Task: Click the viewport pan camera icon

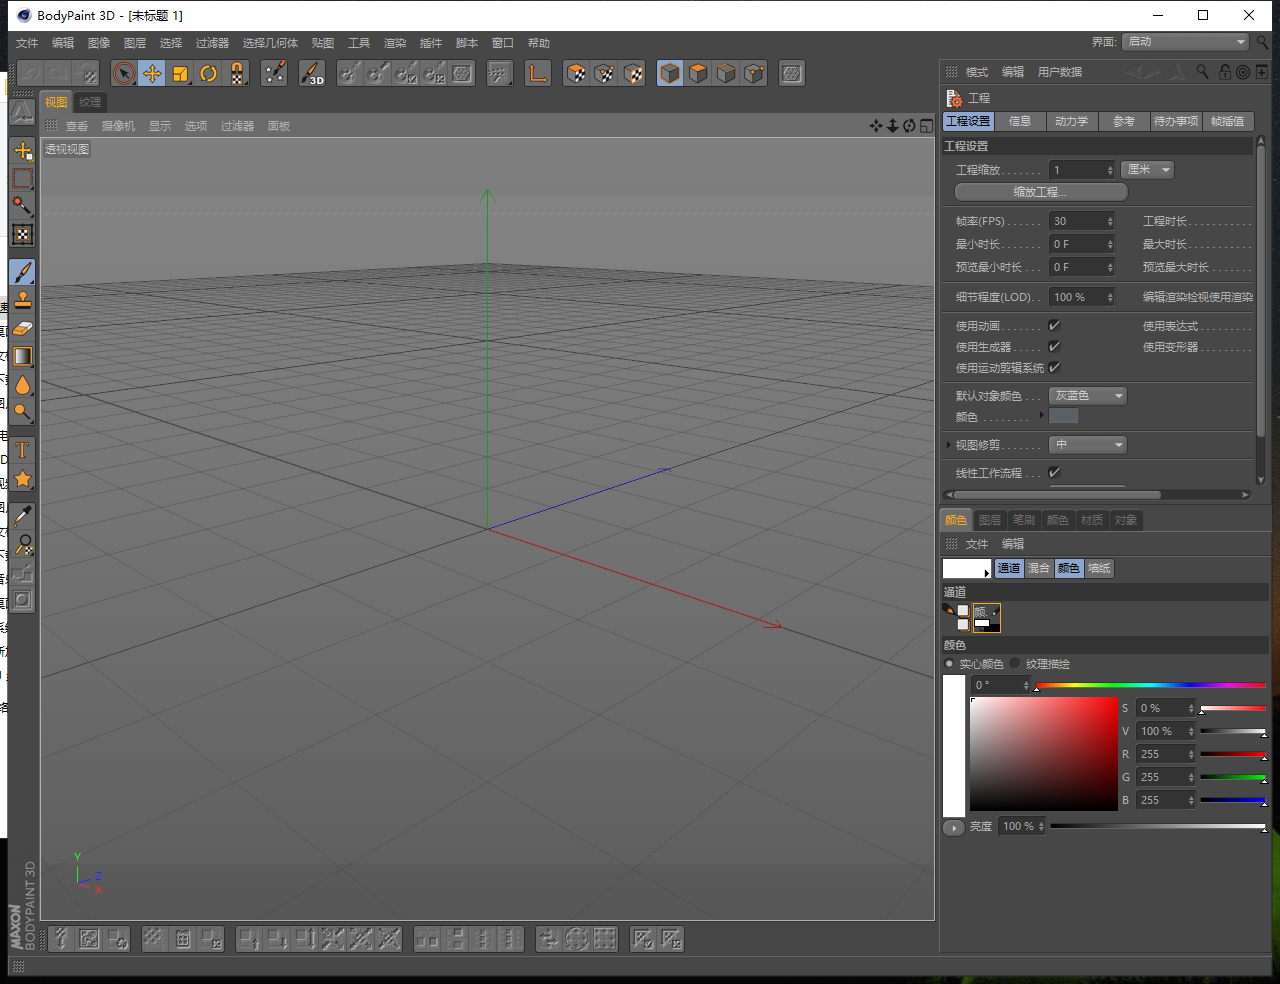Action: tap(876, 125)
